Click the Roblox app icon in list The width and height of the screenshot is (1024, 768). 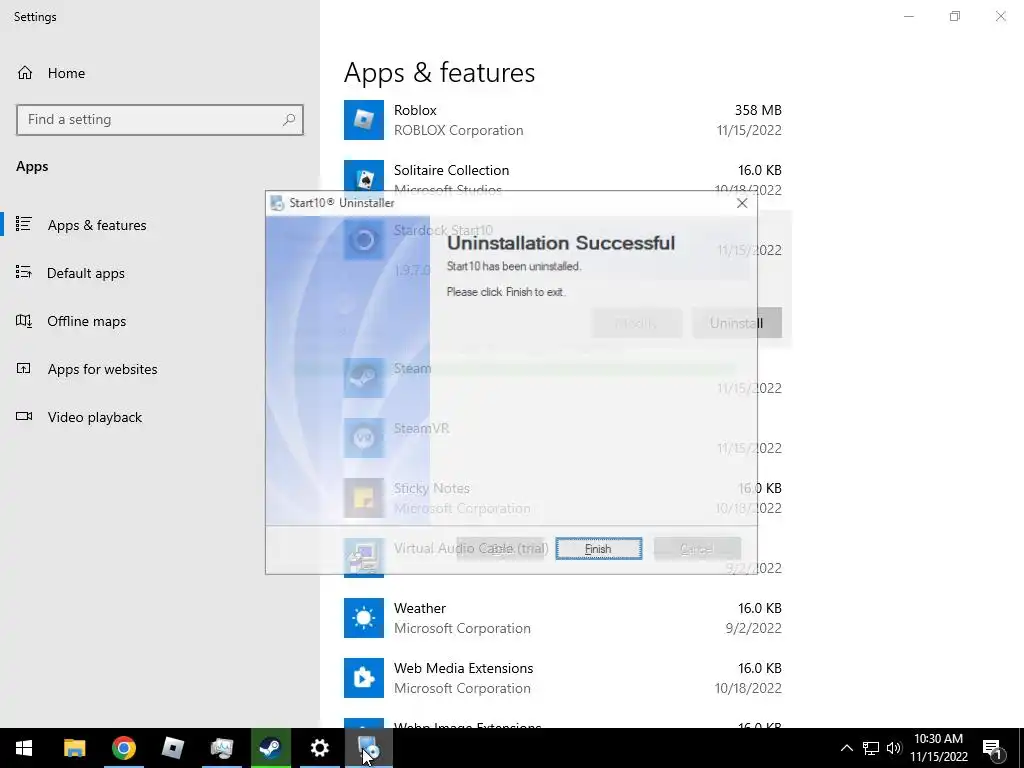point(364,120)
